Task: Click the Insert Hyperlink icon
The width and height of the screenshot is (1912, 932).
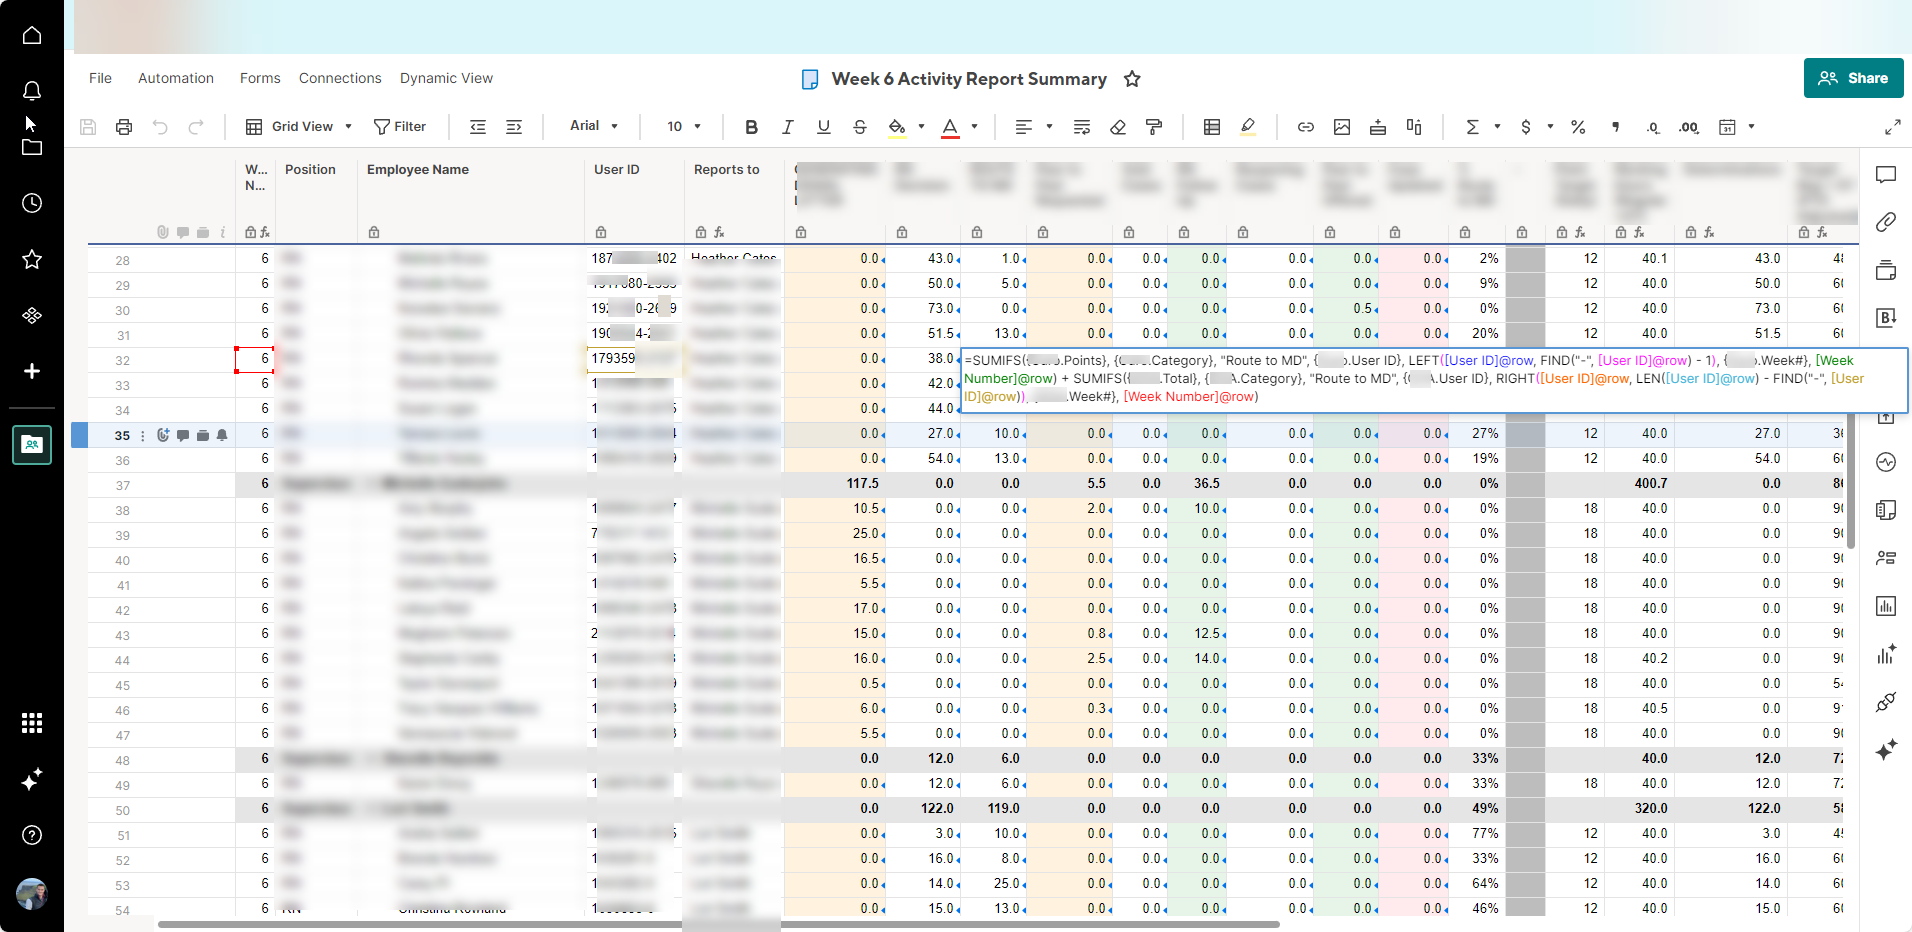Action: click(x=1306, y=127)
